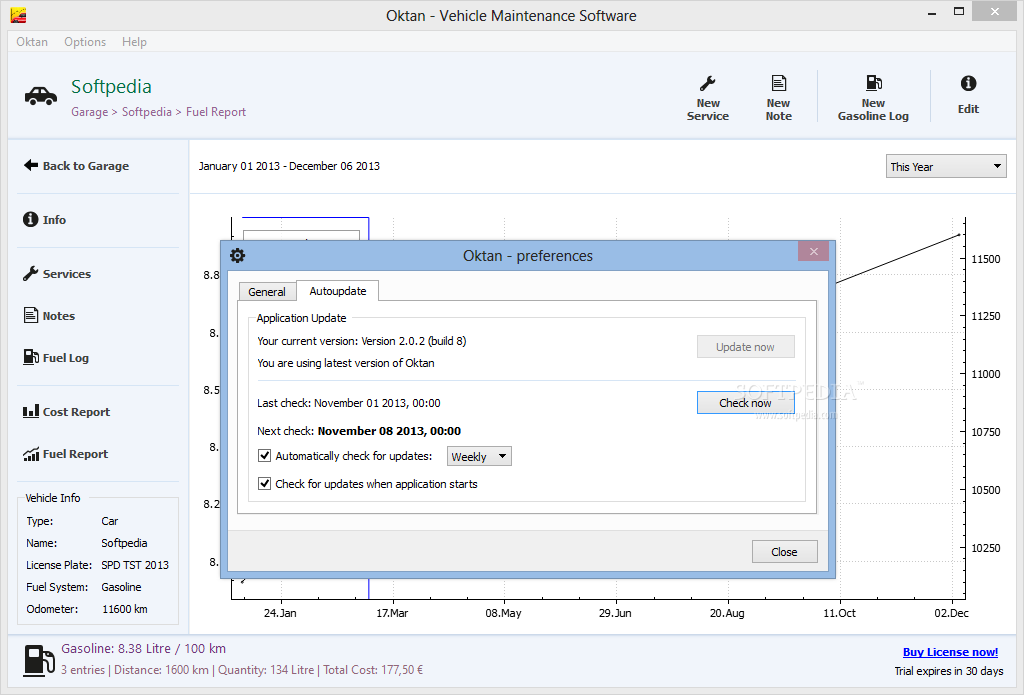This screenshot has height=695, width=1024.
Task: Toggle Automatically check for updates checkbox
Action: click(264, 455)
